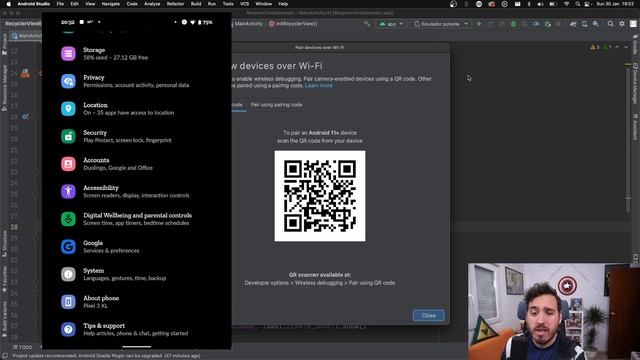Open Accounts settings on the phone
Image resolution: width=640 pixels, height=360 pixels.
pyautogui.click(x=137, y=164)
